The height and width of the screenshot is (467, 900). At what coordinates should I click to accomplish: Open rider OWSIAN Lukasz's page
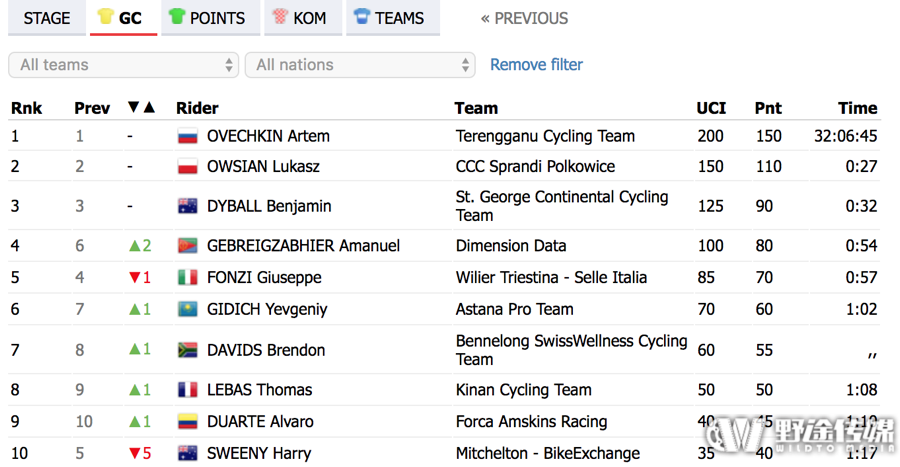click(263, 166)
